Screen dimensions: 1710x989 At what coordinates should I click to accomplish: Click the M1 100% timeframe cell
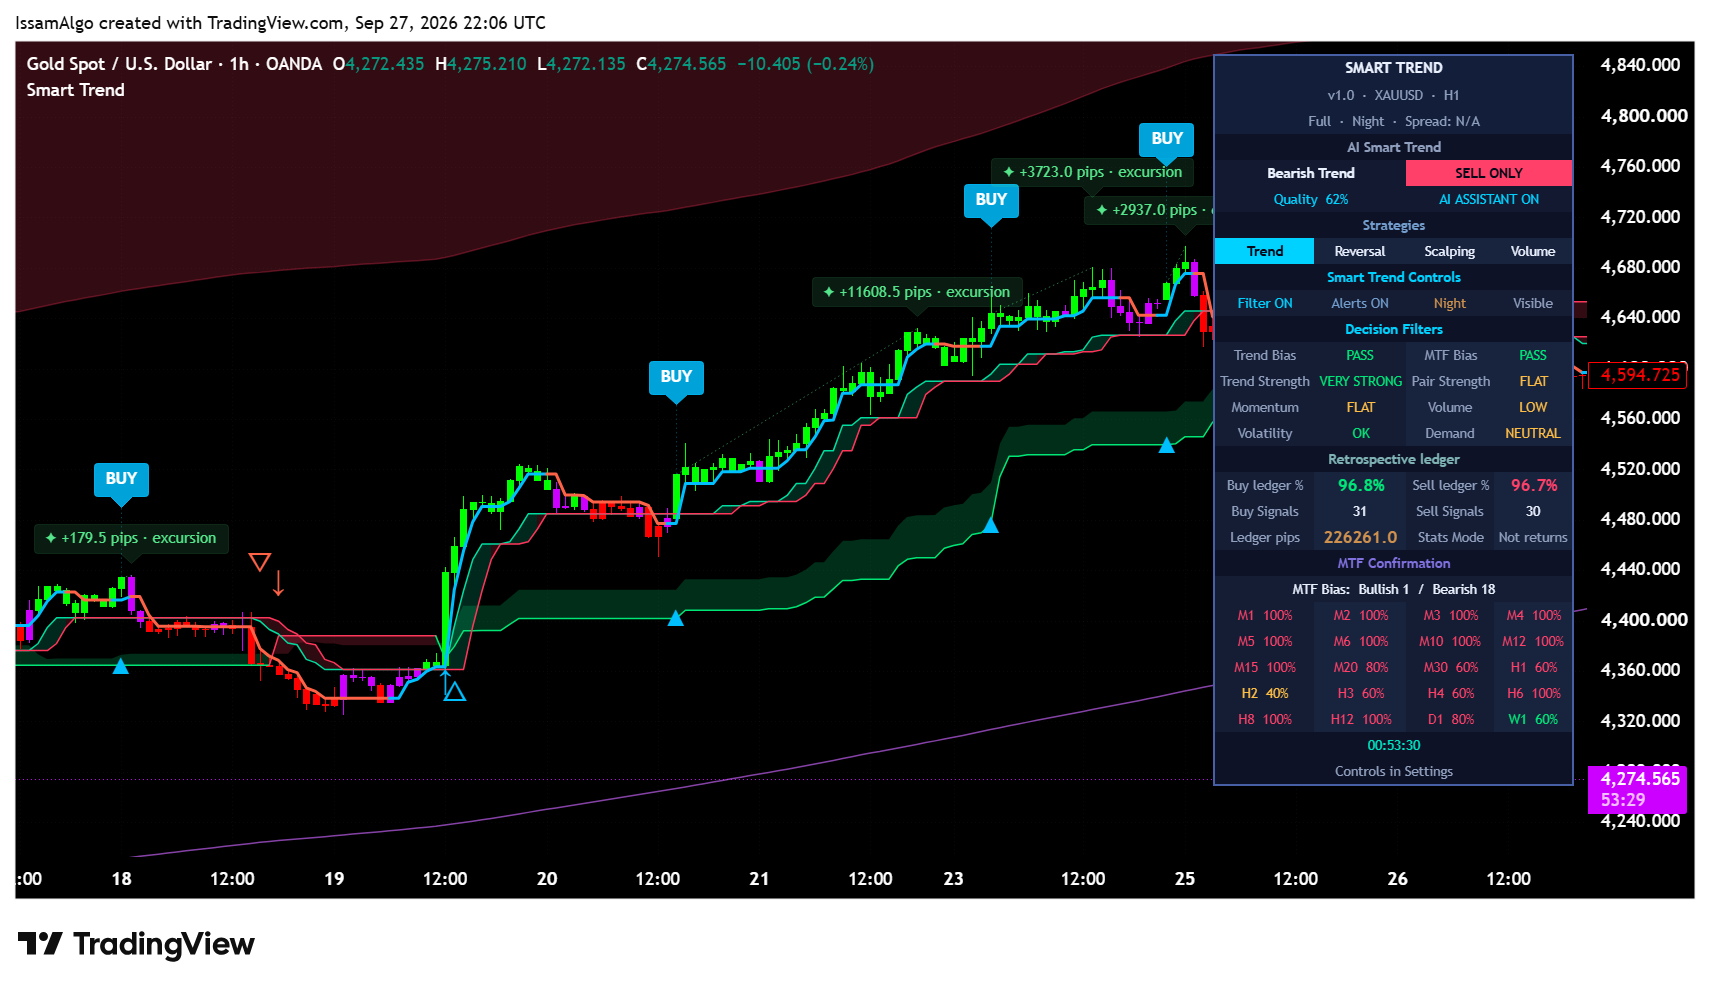coord(1264,615)
